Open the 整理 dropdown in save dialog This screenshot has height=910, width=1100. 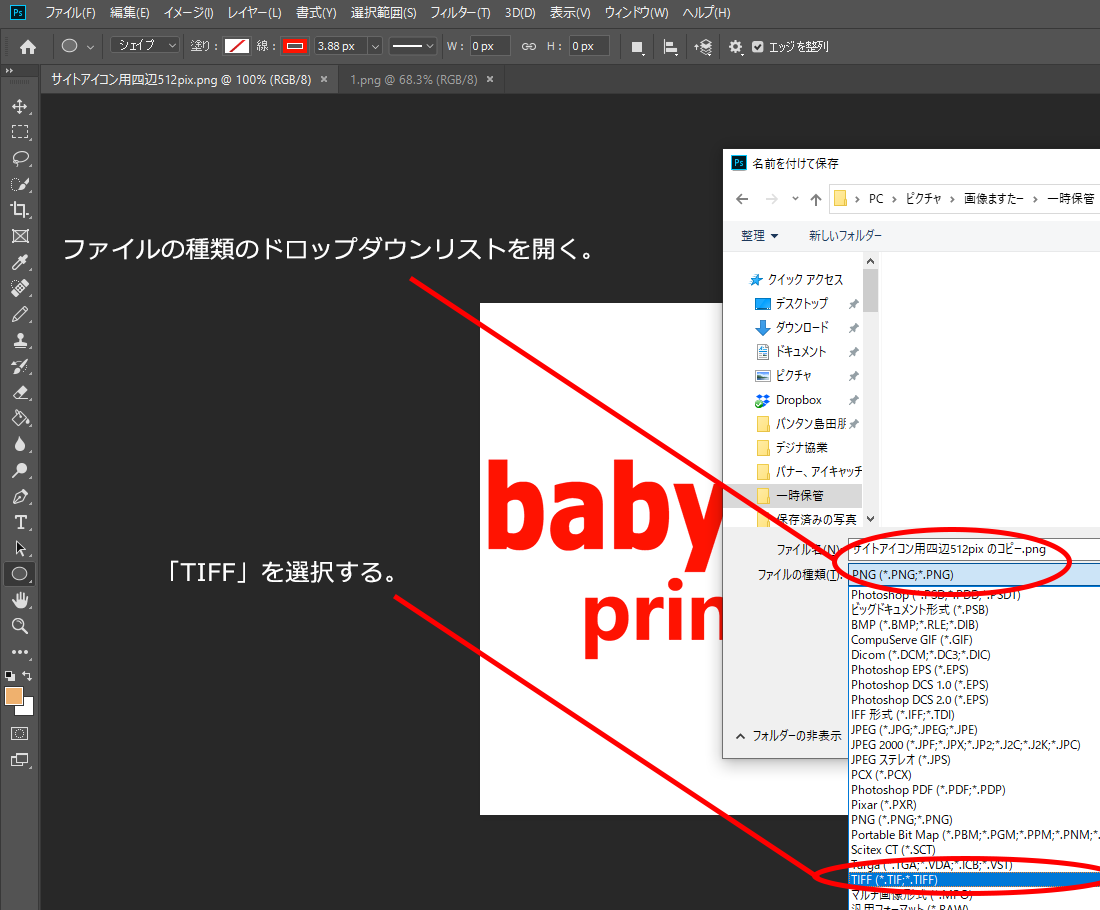[759, 236]
